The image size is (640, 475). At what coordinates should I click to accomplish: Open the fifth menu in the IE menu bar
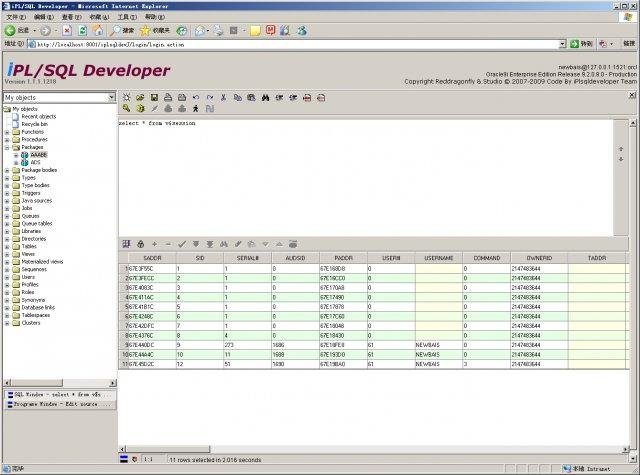pos(127,17)
